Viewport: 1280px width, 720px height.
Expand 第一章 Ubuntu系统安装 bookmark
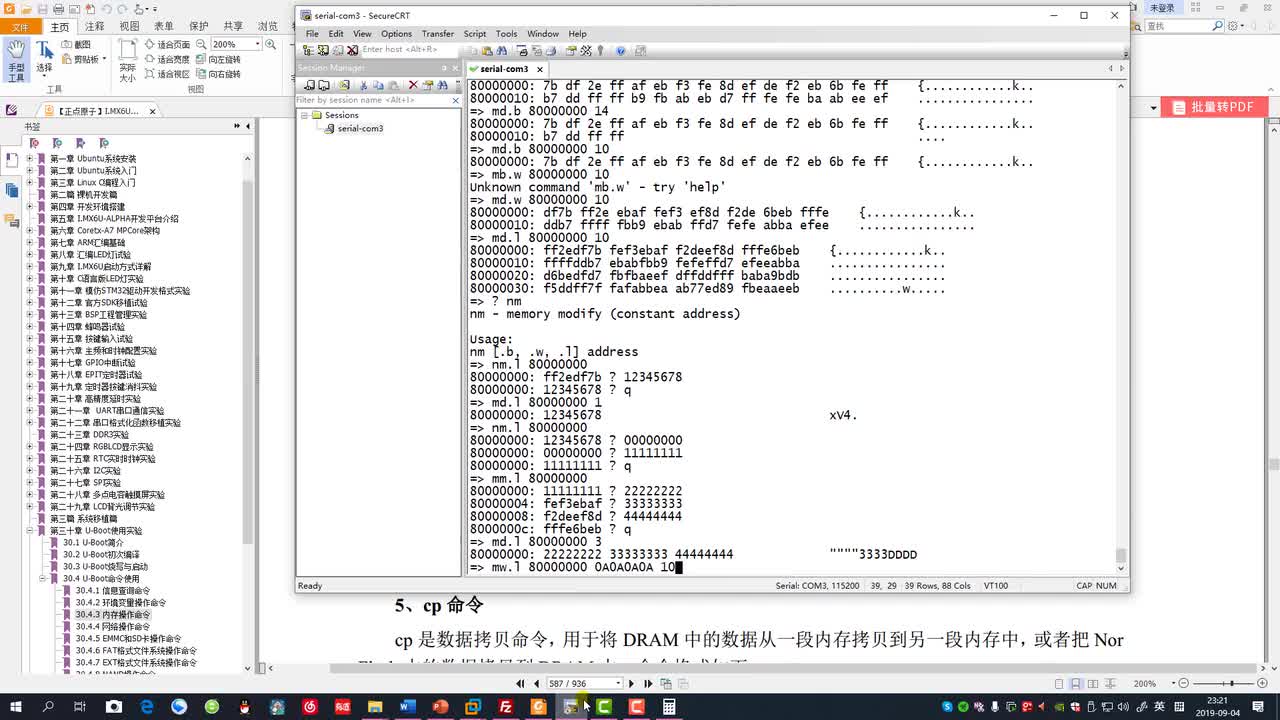click(x=30, y=159)
